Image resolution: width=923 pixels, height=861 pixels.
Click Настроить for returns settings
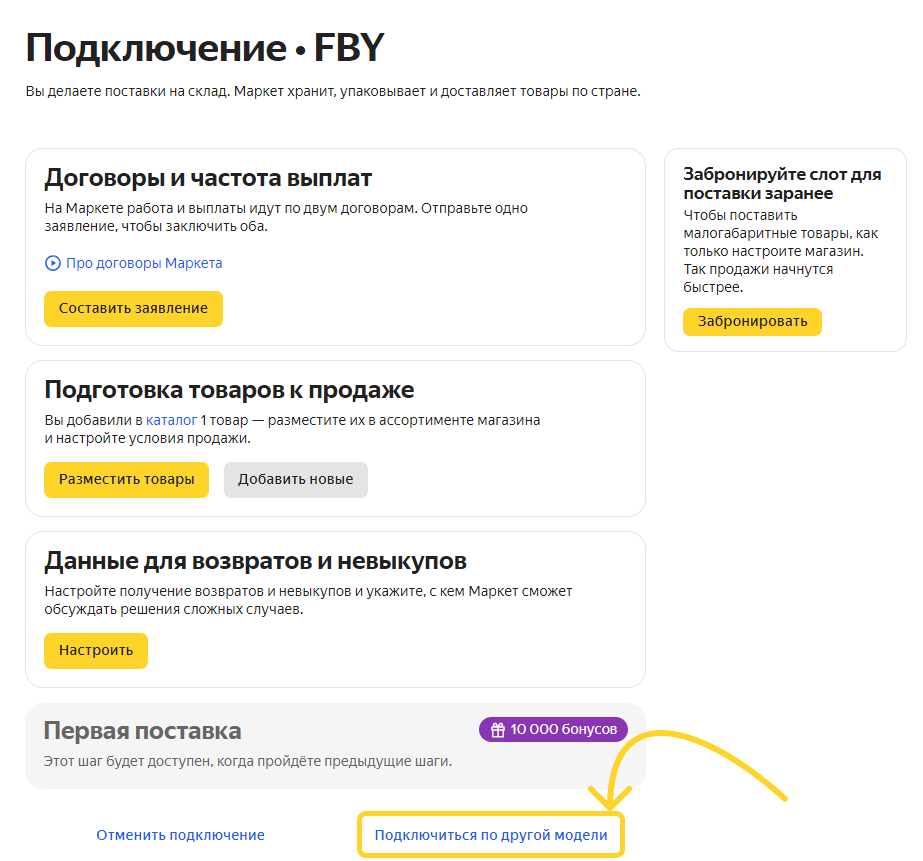(95, 650)
